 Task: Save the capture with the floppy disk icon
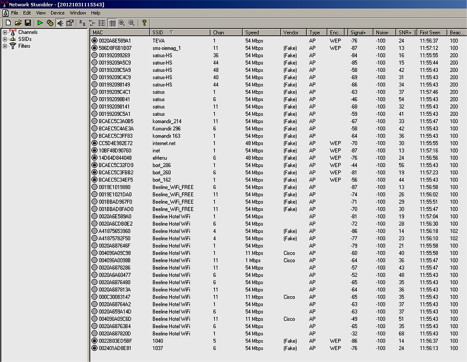coord(28,23)
